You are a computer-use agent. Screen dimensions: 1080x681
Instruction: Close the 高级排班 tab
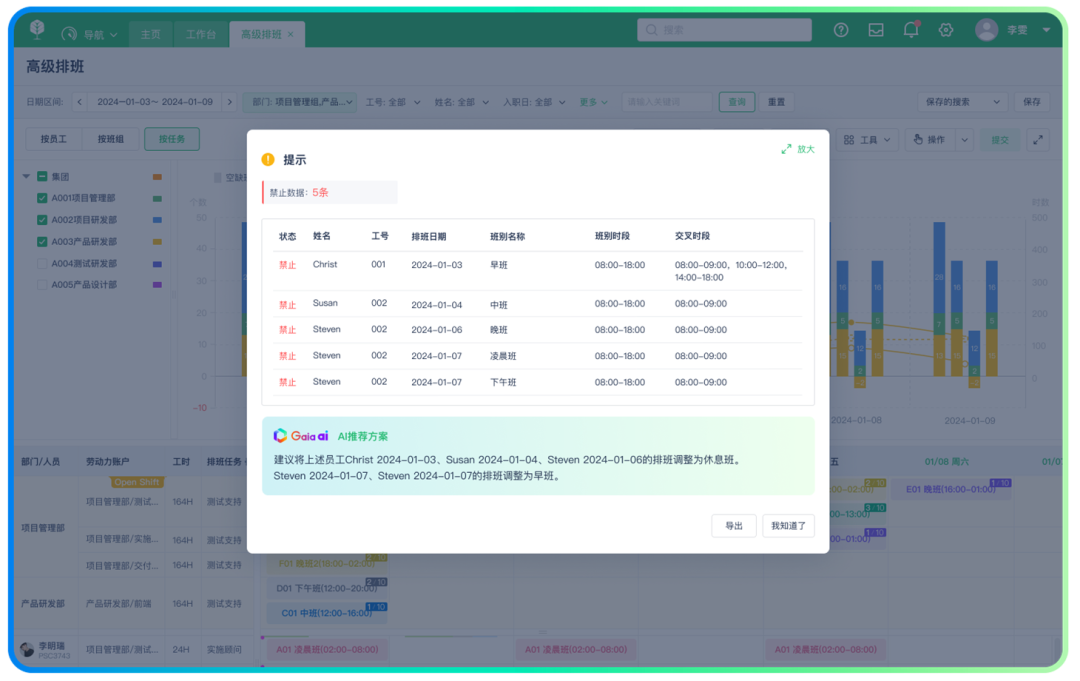[x=291, y=34]
